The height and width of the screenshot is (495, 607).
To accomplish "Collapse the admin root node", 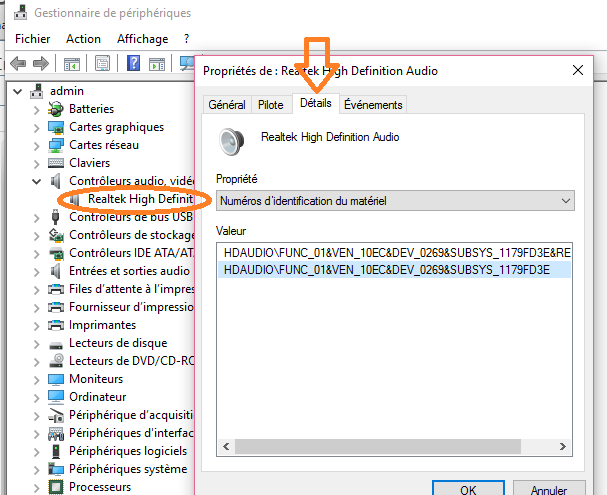I will pyautogui.click(x=17, y=92).
